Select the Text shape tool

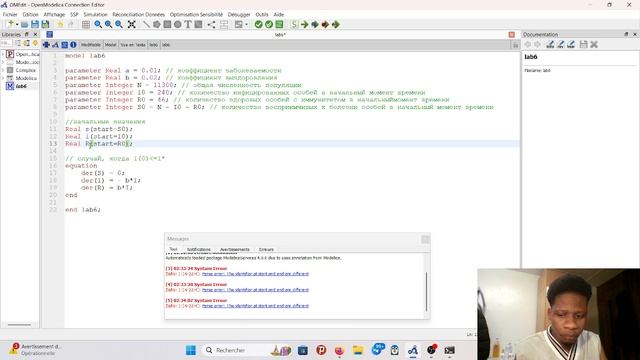tap(188, 24)
